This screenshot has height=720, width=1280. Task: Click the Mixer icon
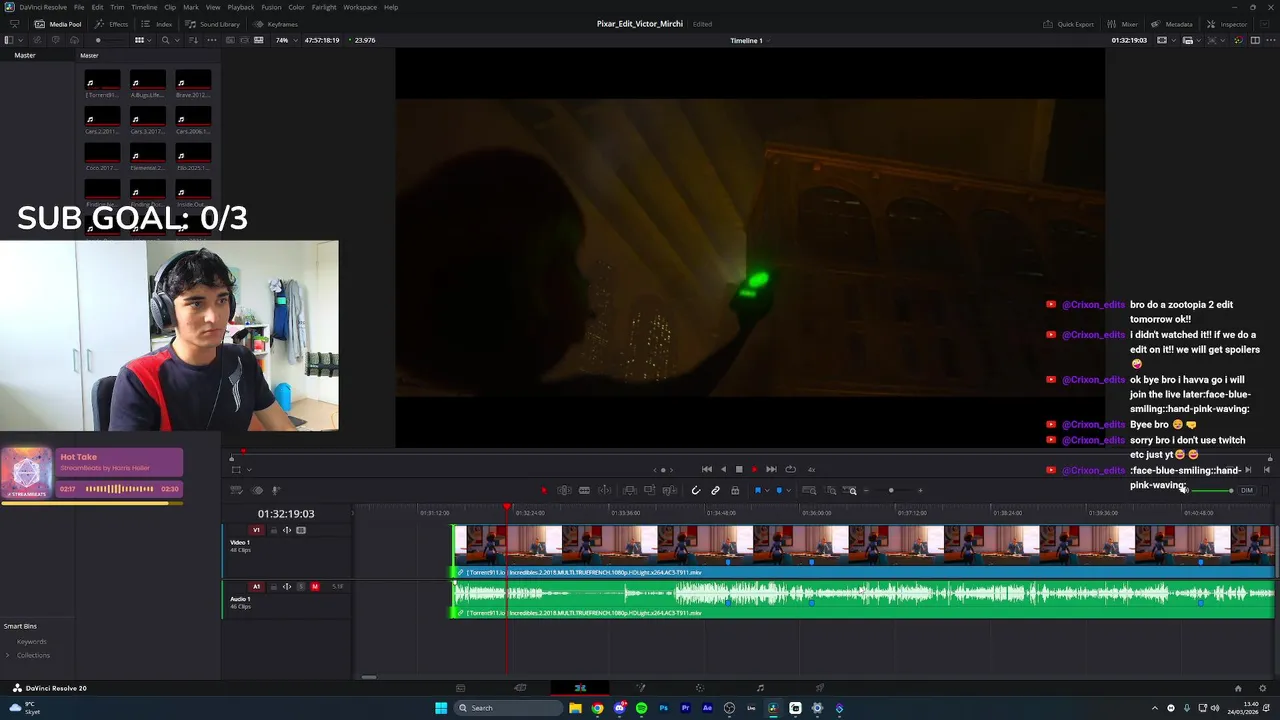1122,24
